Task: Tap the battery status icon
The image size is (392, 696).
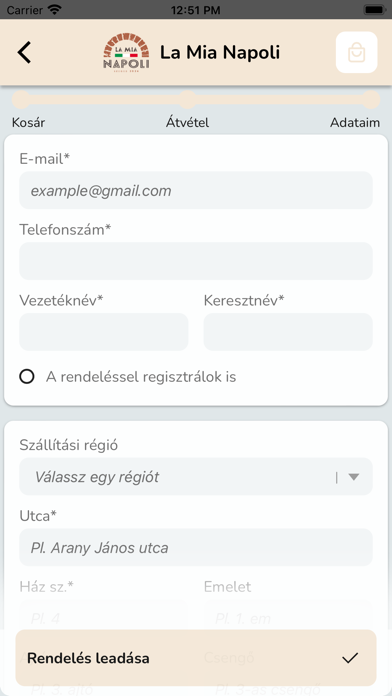Action: [x=375, y=10]
